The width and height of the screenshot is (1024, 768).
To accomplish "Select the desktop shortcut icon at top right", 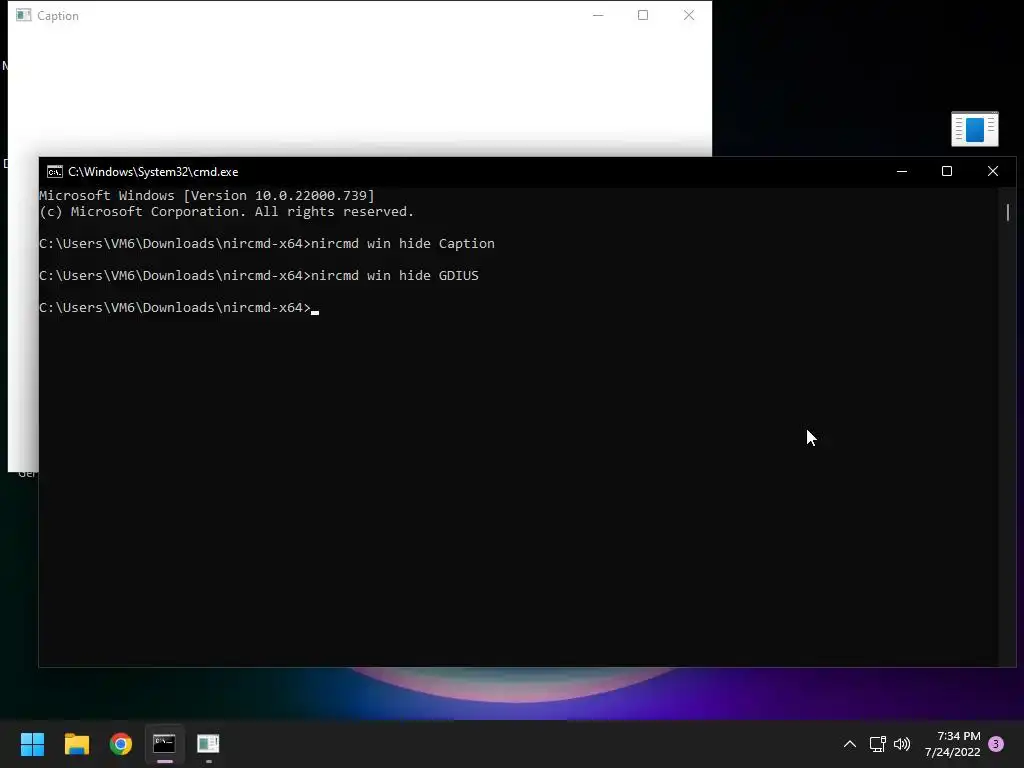I will (974, 129).
